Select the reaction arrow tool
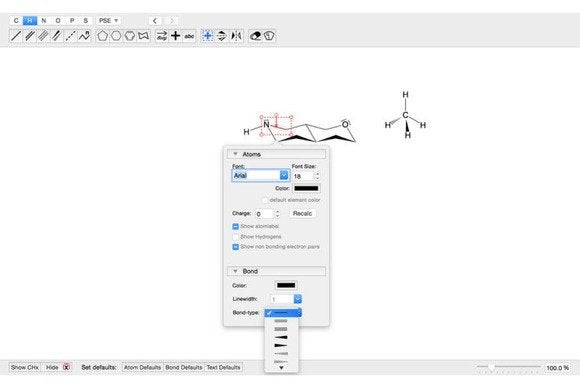 pyautogui.click(x=162, y=36)
